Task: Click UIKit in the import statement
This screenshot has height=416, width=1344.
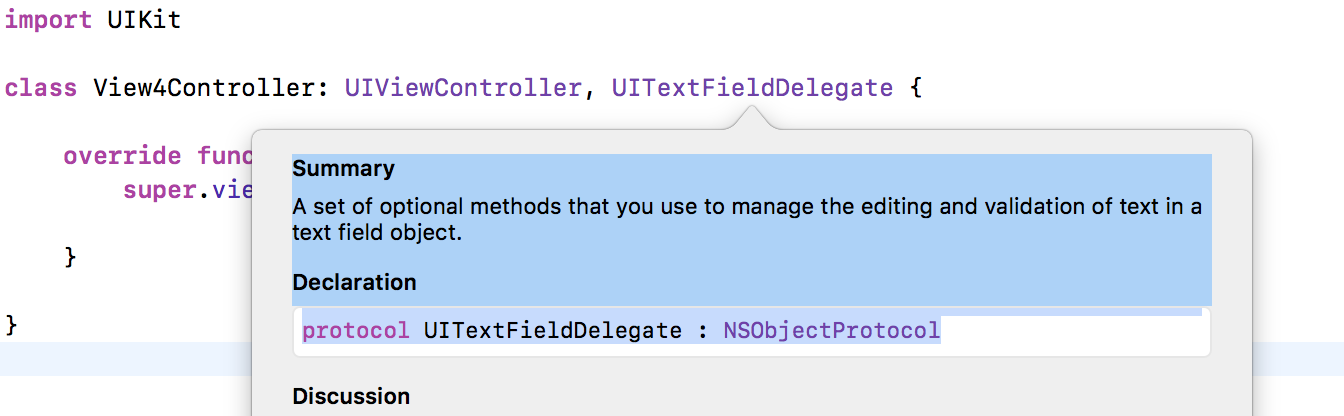Action: click(144, 20)
